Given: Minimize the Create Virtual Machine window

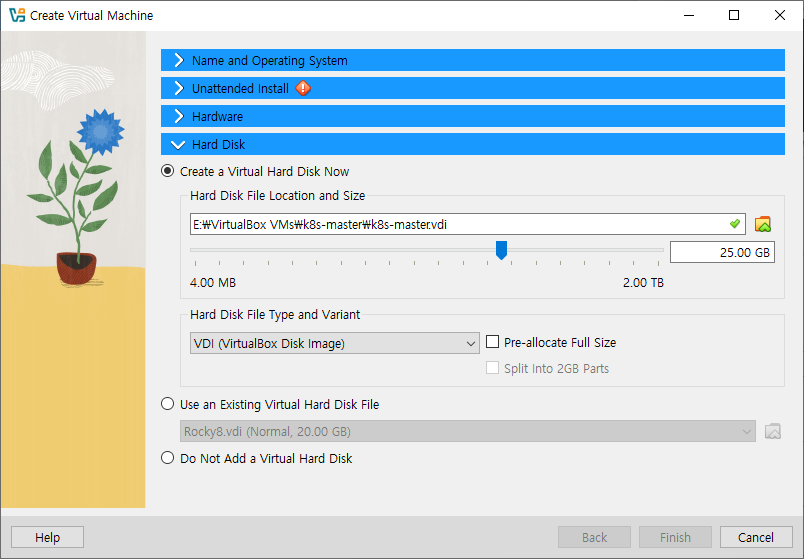Looking at the screenshot, I should [x=689, y=15].
